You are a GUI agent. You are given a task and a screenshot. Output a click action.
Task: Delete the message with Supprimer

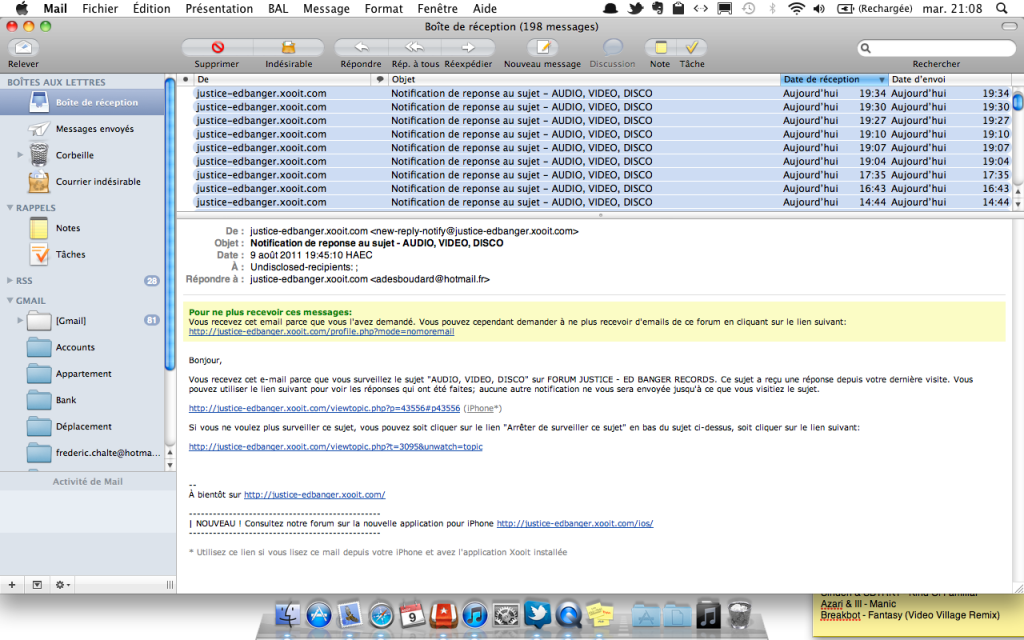coord(217,48)
